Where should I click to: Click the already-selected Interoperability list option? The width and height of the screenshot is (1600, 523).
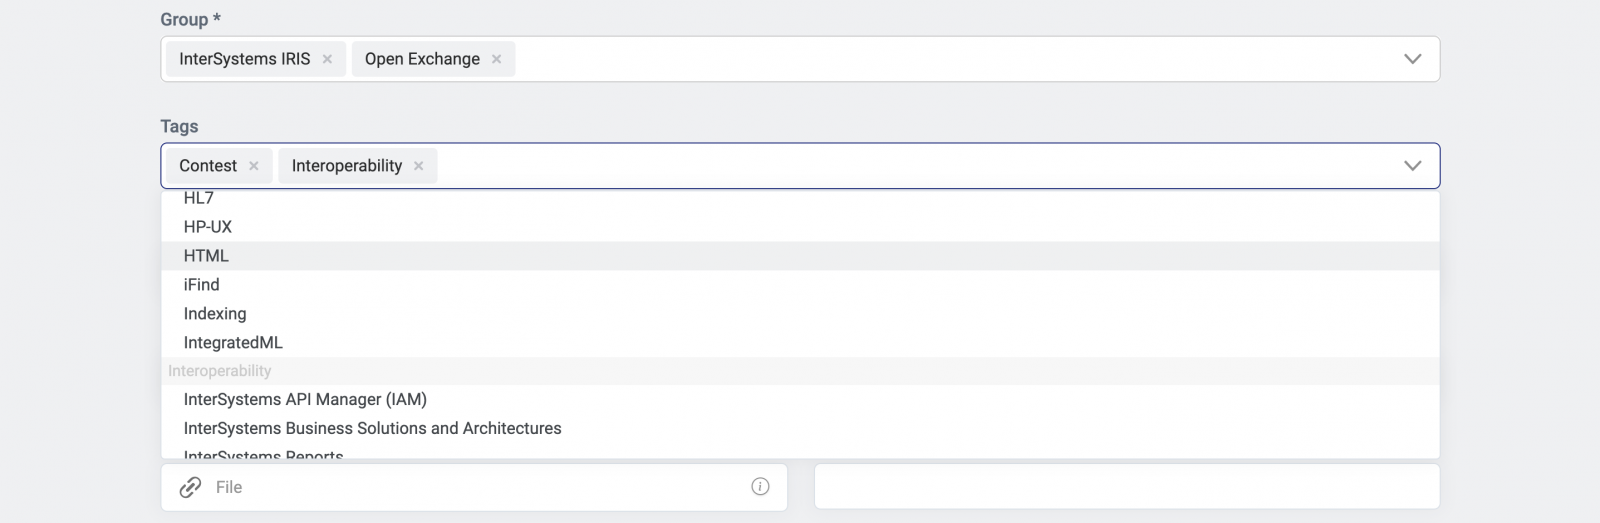220,371
